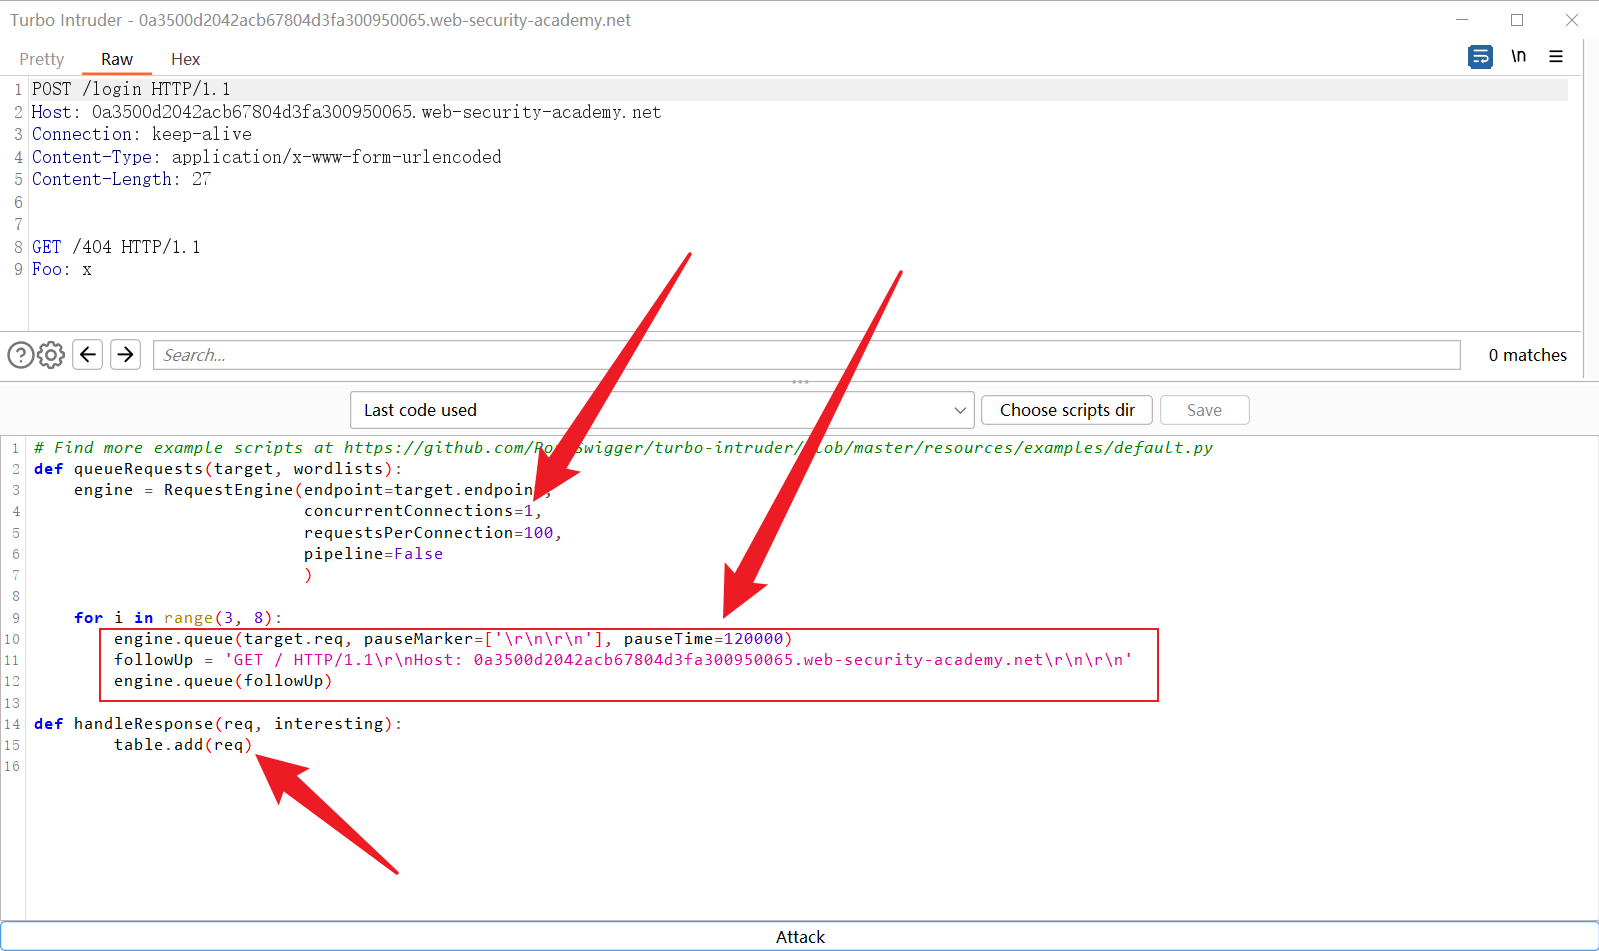The width and height of the screenshot is (1599, 951).
Task: Select the Raw tab
Action: click(x=116, y=60)
